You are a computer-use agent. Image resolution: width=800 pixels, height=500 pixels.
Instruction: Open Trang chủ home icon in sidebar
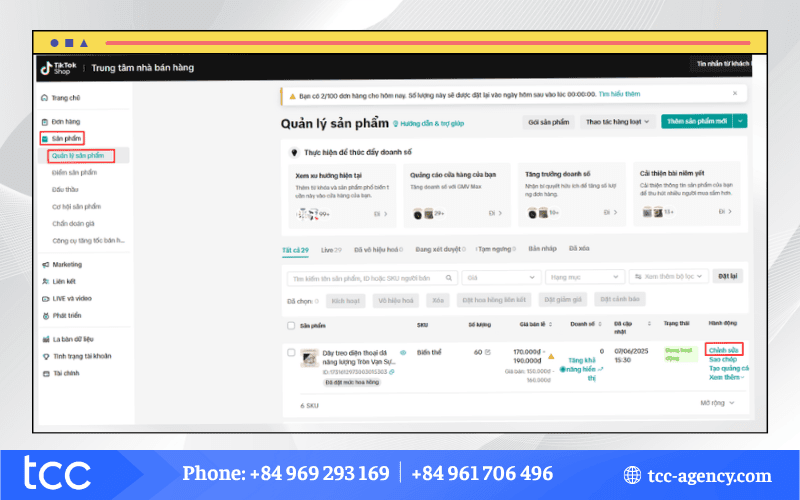(x=44, y=98)
